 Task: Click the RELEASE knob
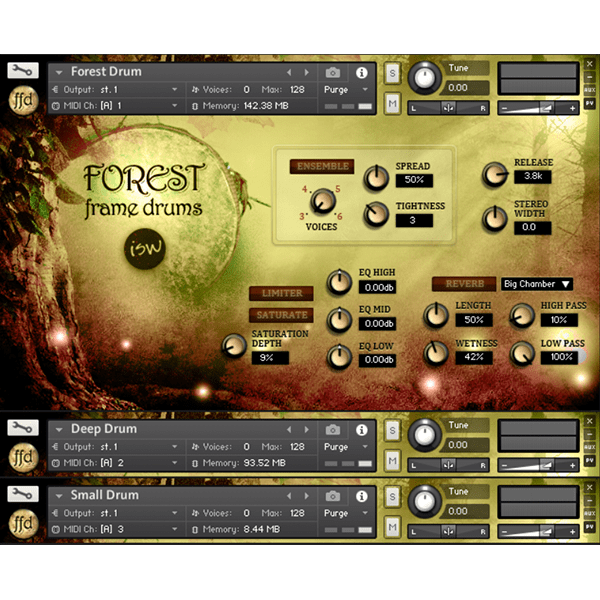coord(494,174)
